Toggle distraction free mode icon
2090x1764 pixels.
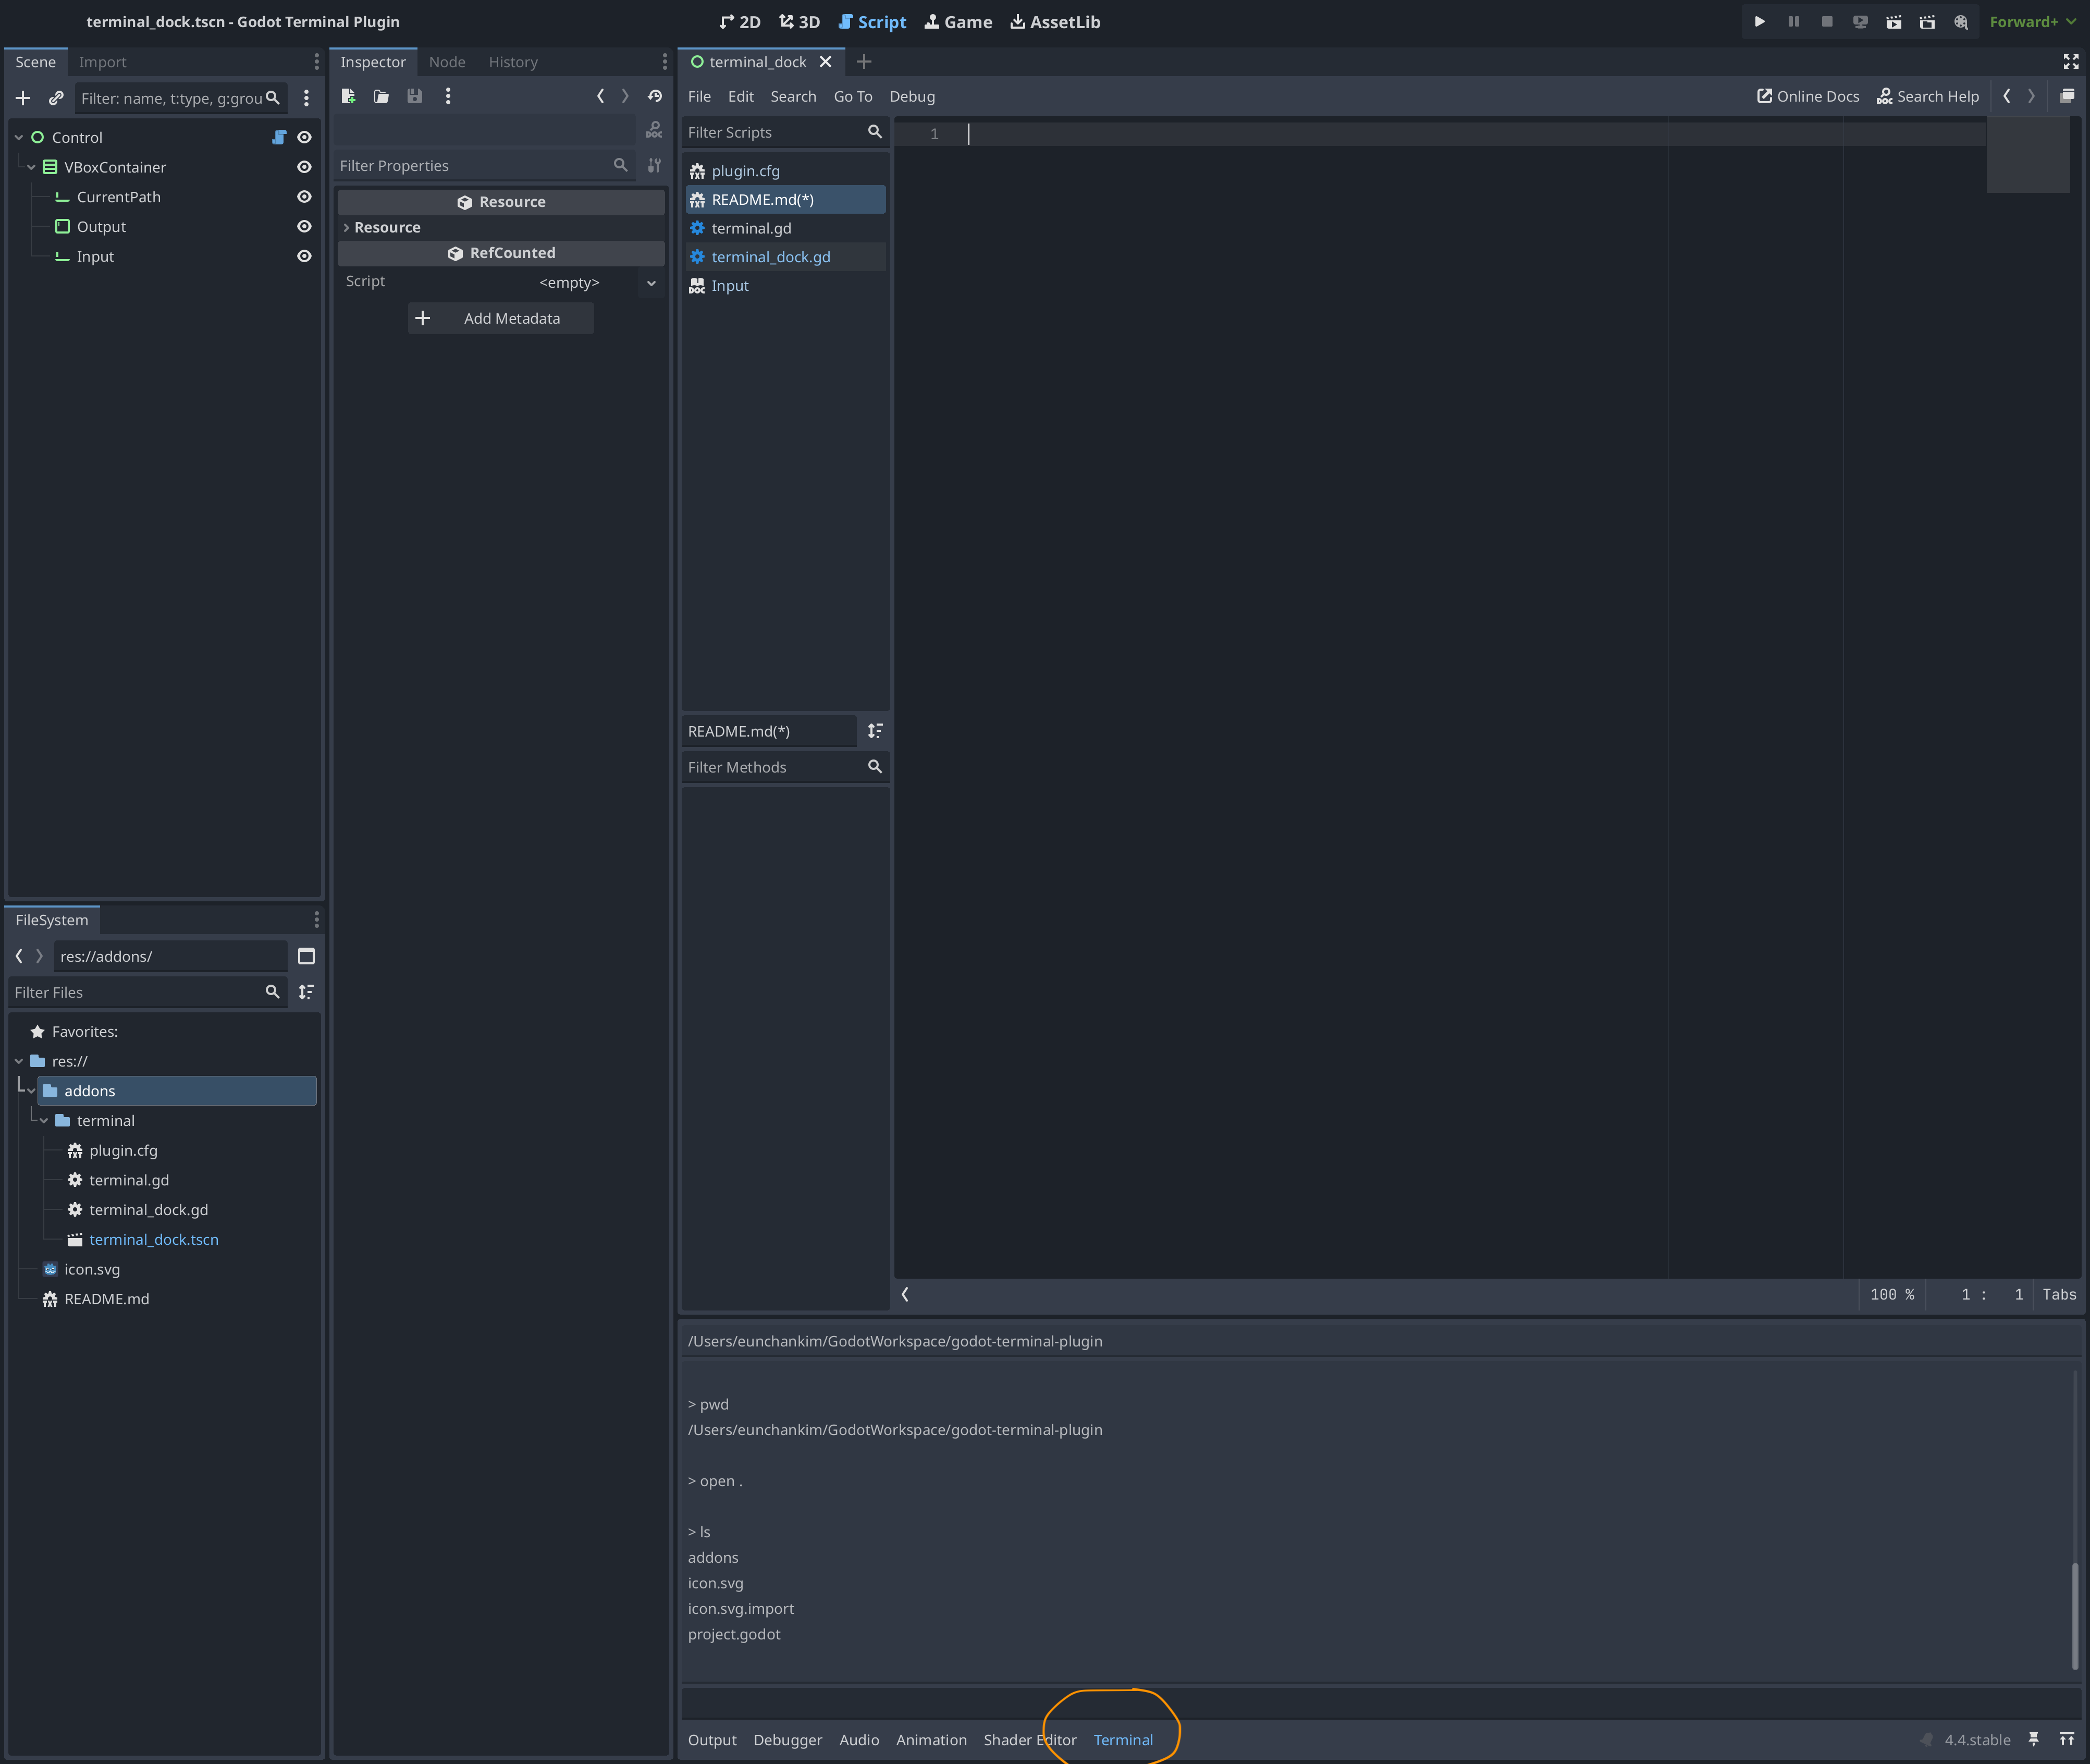pos(2070,62)
